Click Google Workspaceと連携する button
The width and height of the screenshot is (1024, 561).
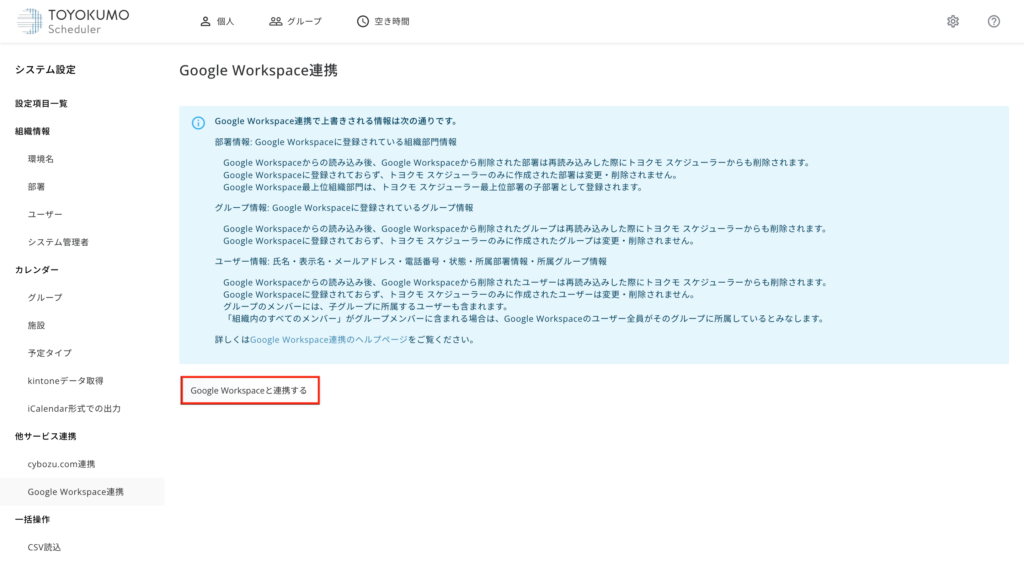click(249, 391)
